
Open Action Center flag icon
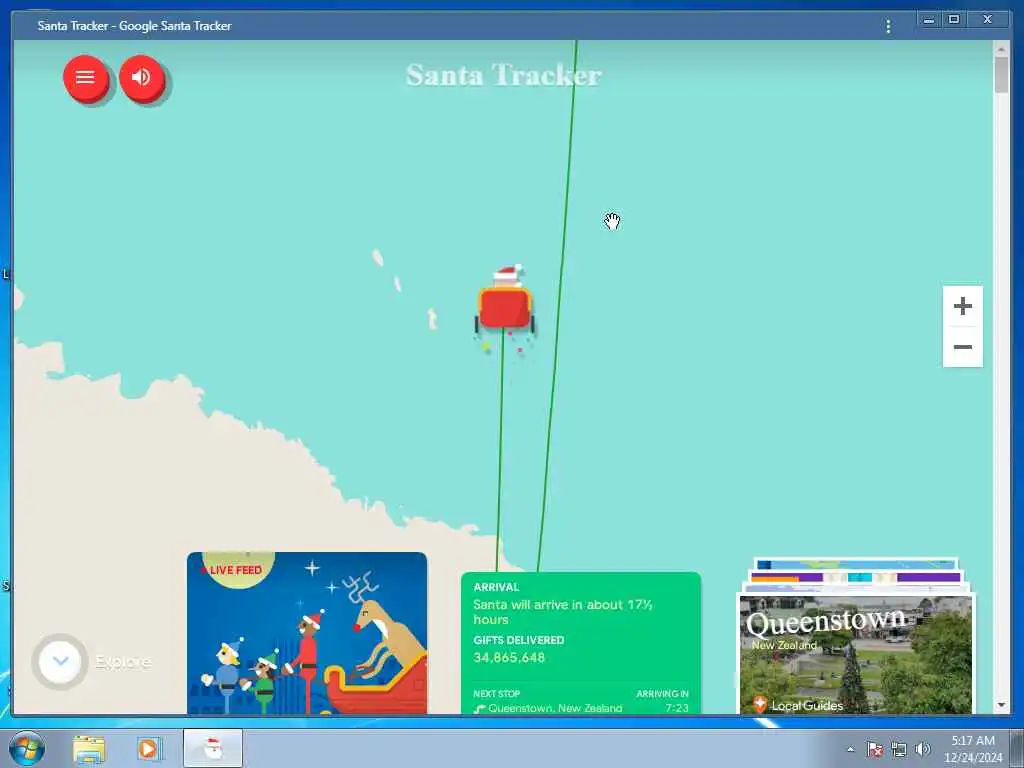point(874,749)
